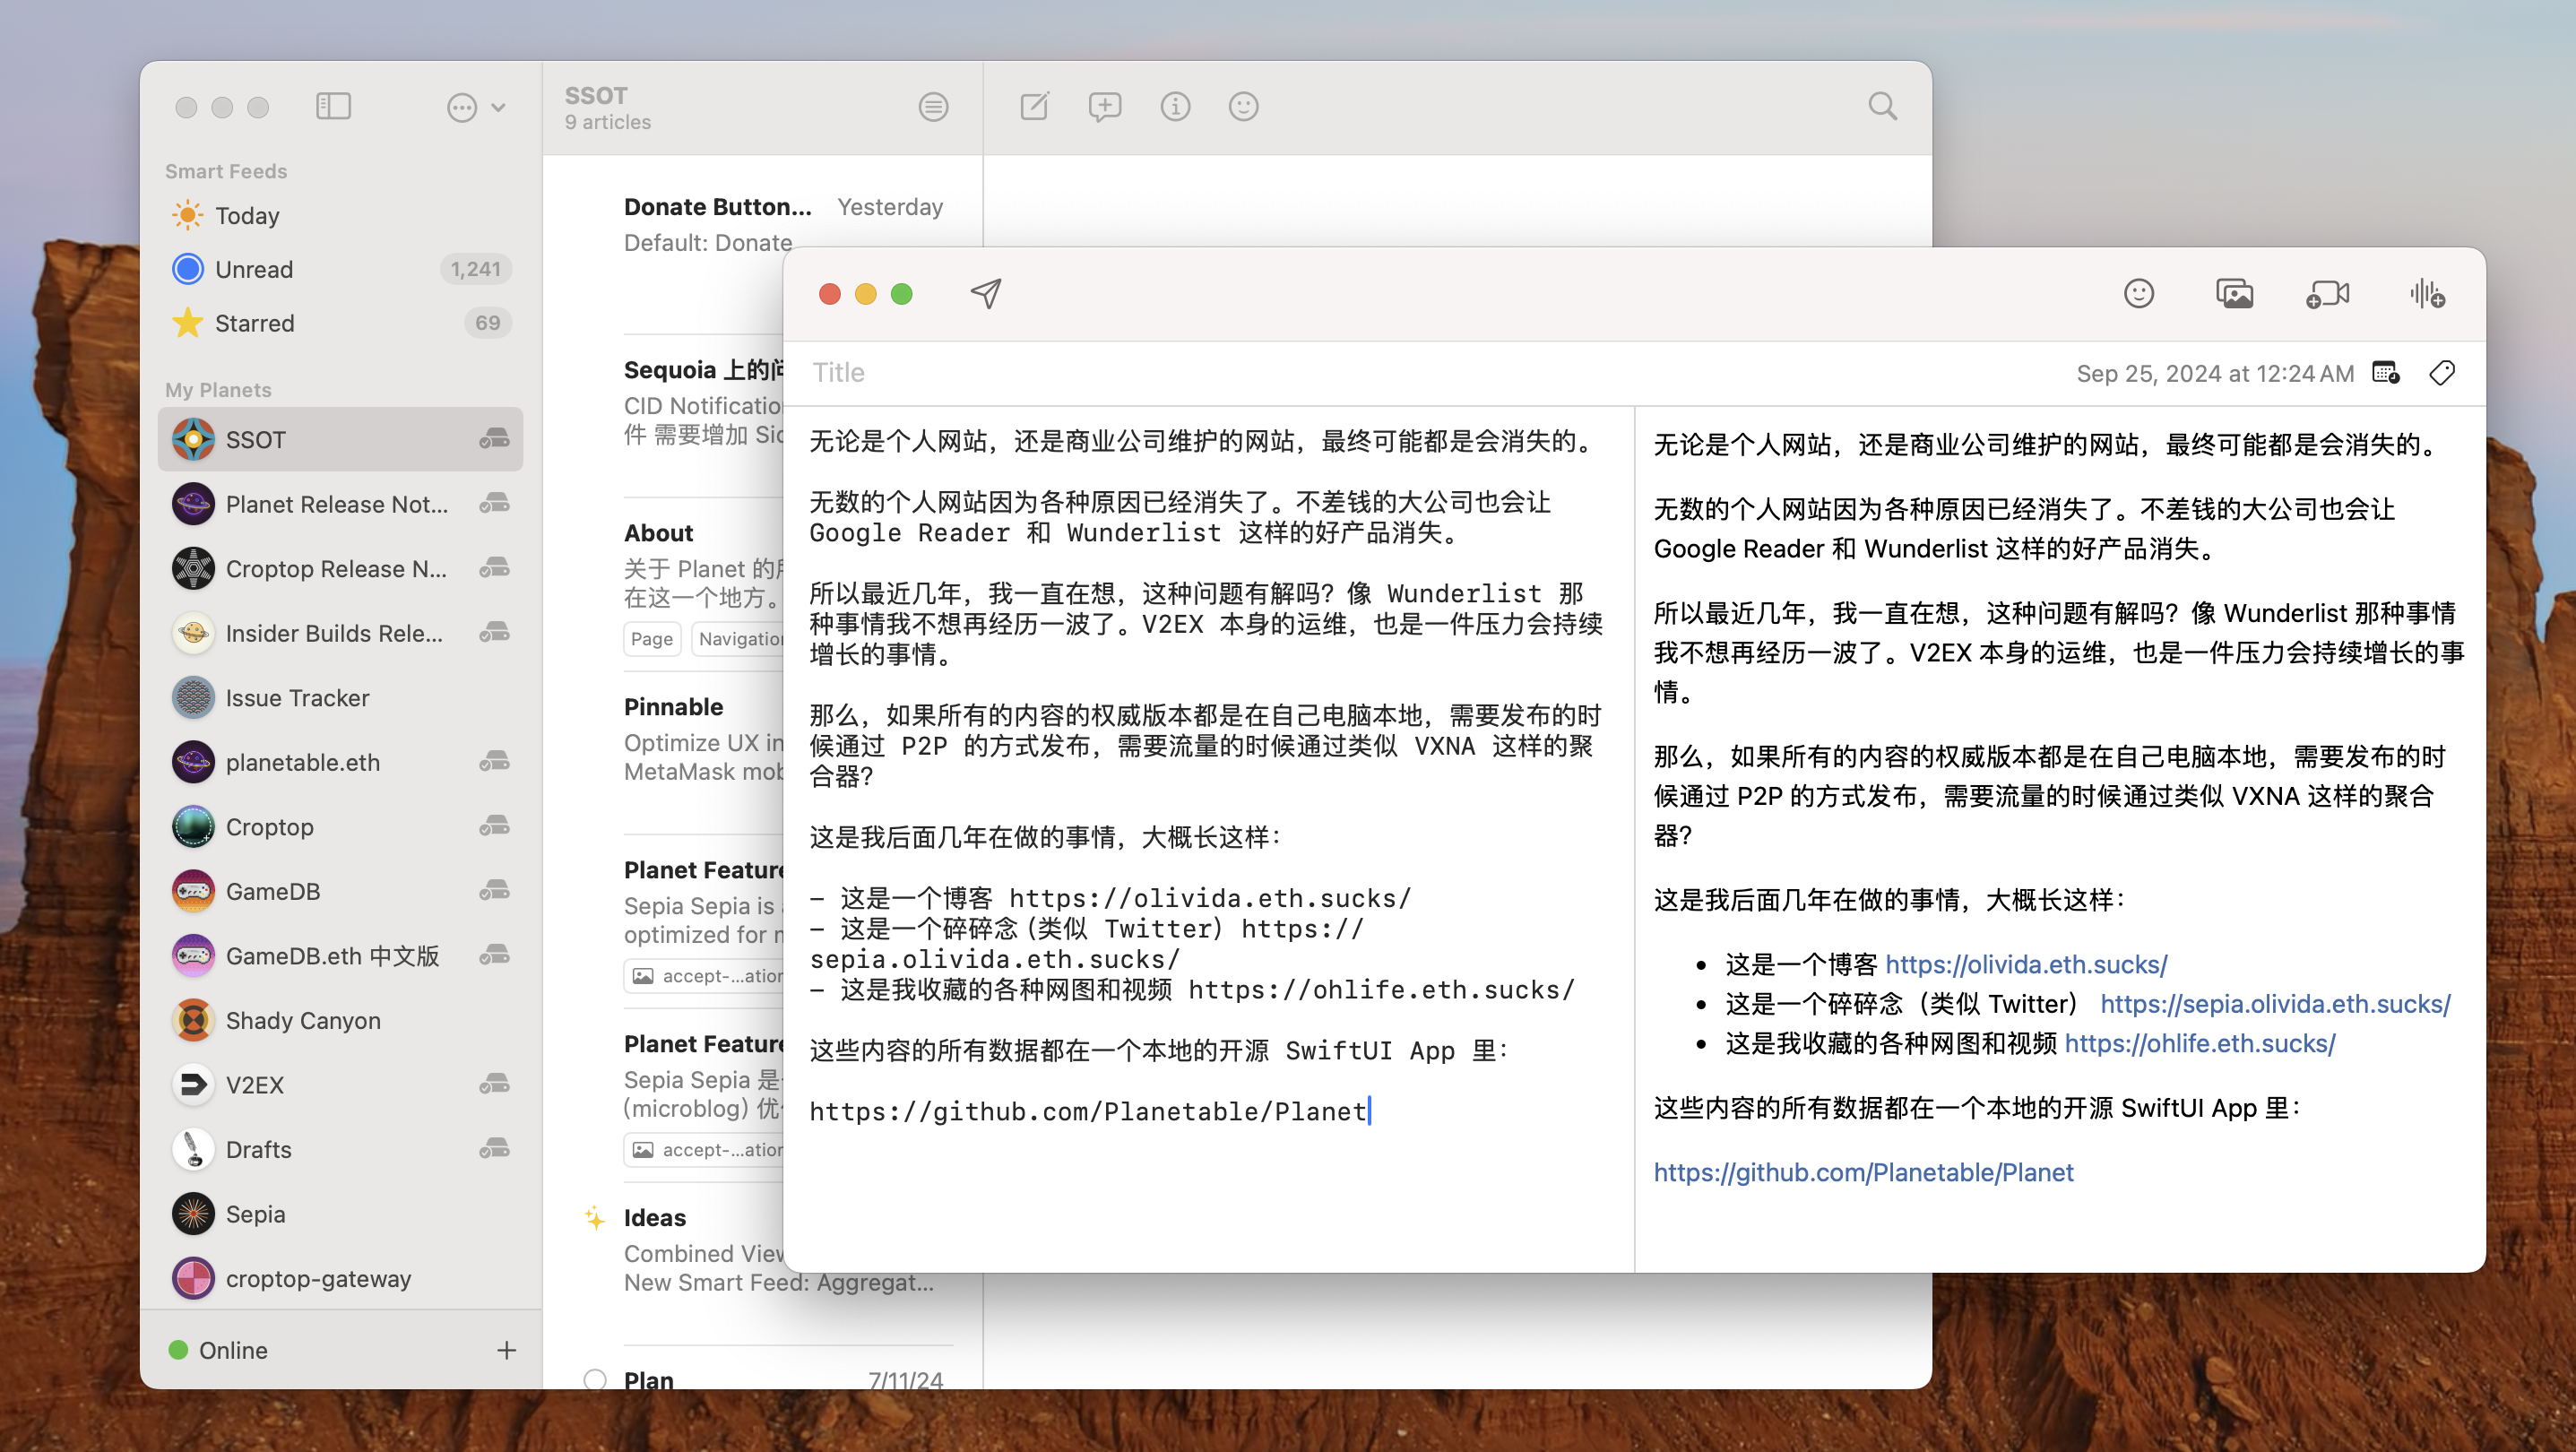
Task: Toggle the article list filter icon
Action: click(933, 106)
